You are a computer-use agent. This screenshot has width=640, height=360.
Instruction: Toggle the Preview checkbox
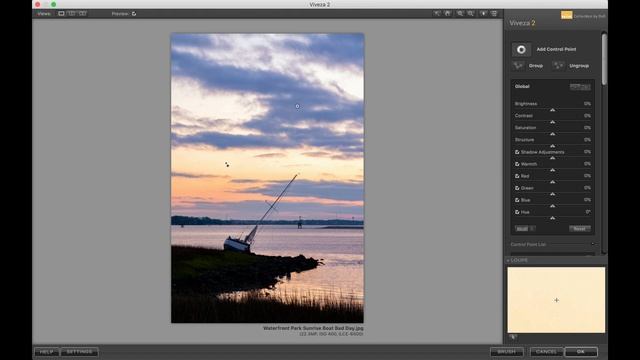134,14
